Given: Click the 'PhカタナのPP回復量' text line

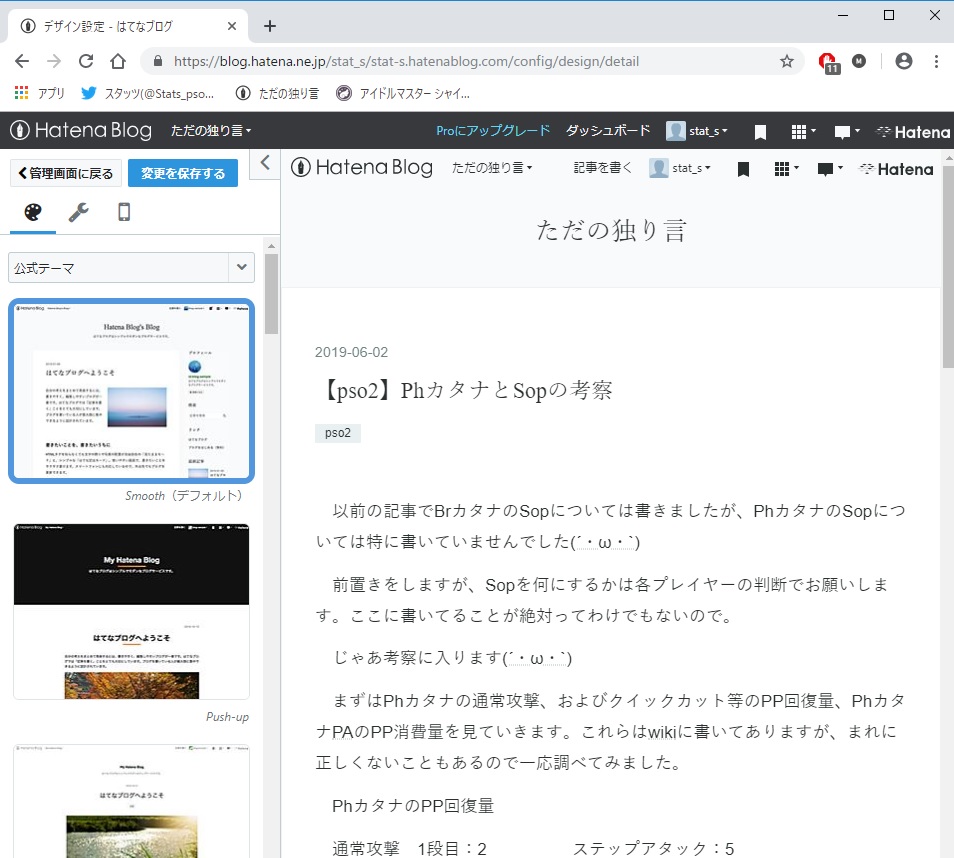Looking at the screenshot, I should 413,806.
